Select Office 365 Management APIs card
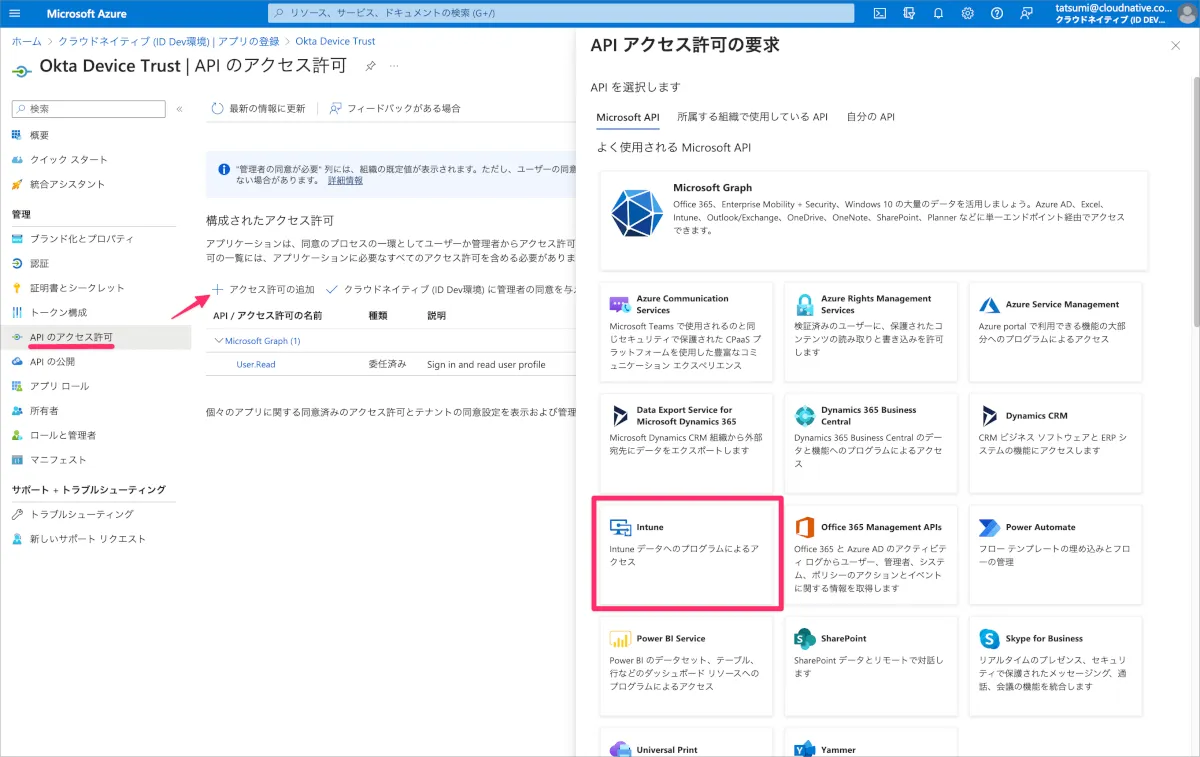The image size is (1200, 757). [871, 554]
